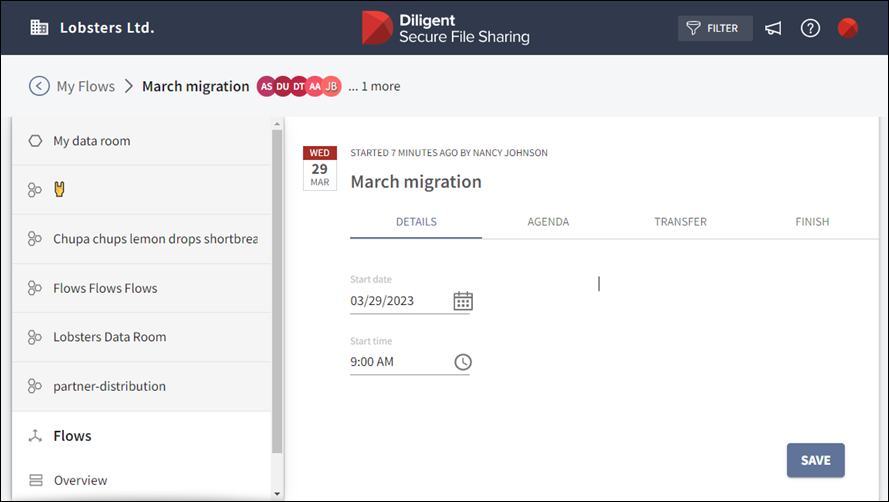Navigate to My Flows breadcrumb link
Screen dimensions: 889x502
tap(85, 87)
